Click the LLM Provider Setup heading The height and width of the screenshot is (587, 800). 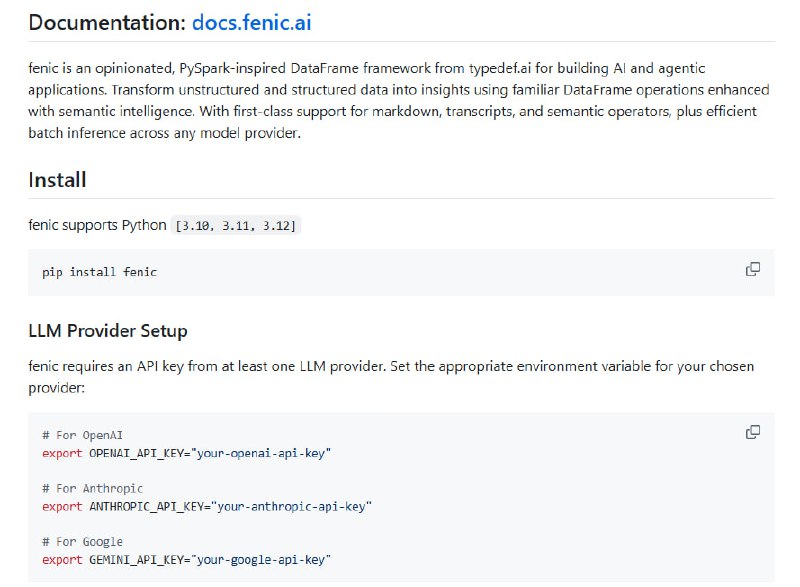[108, 330]
